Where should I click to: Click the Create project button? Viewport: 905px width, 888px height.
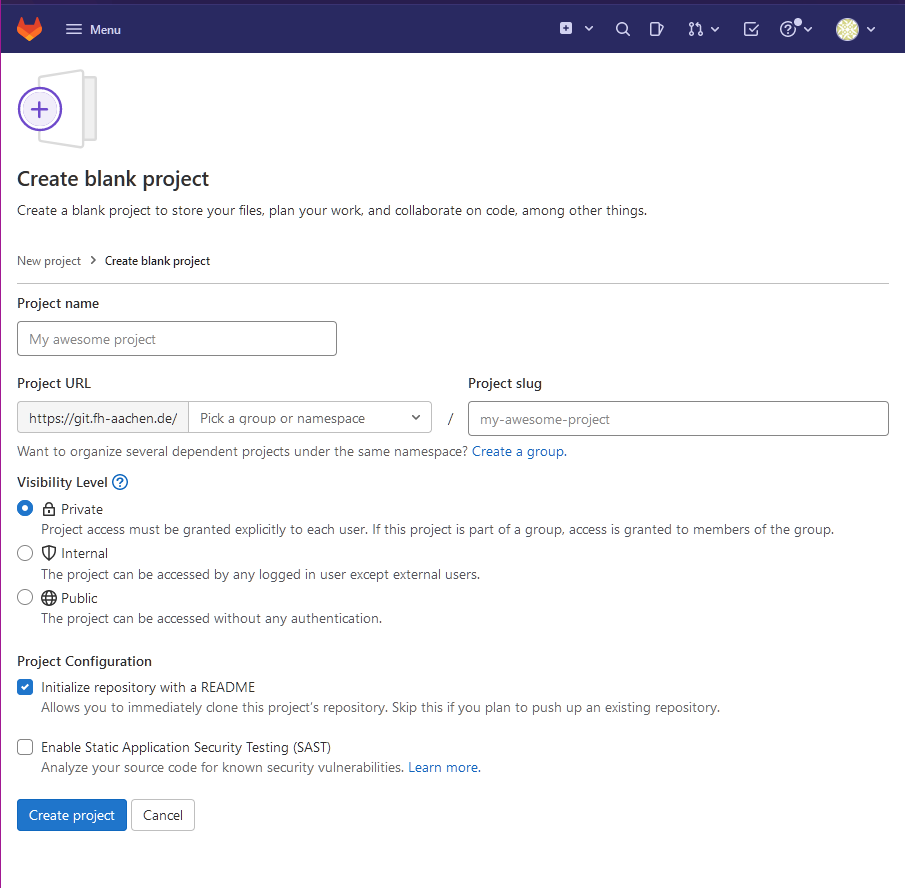[x=71, y=814]
